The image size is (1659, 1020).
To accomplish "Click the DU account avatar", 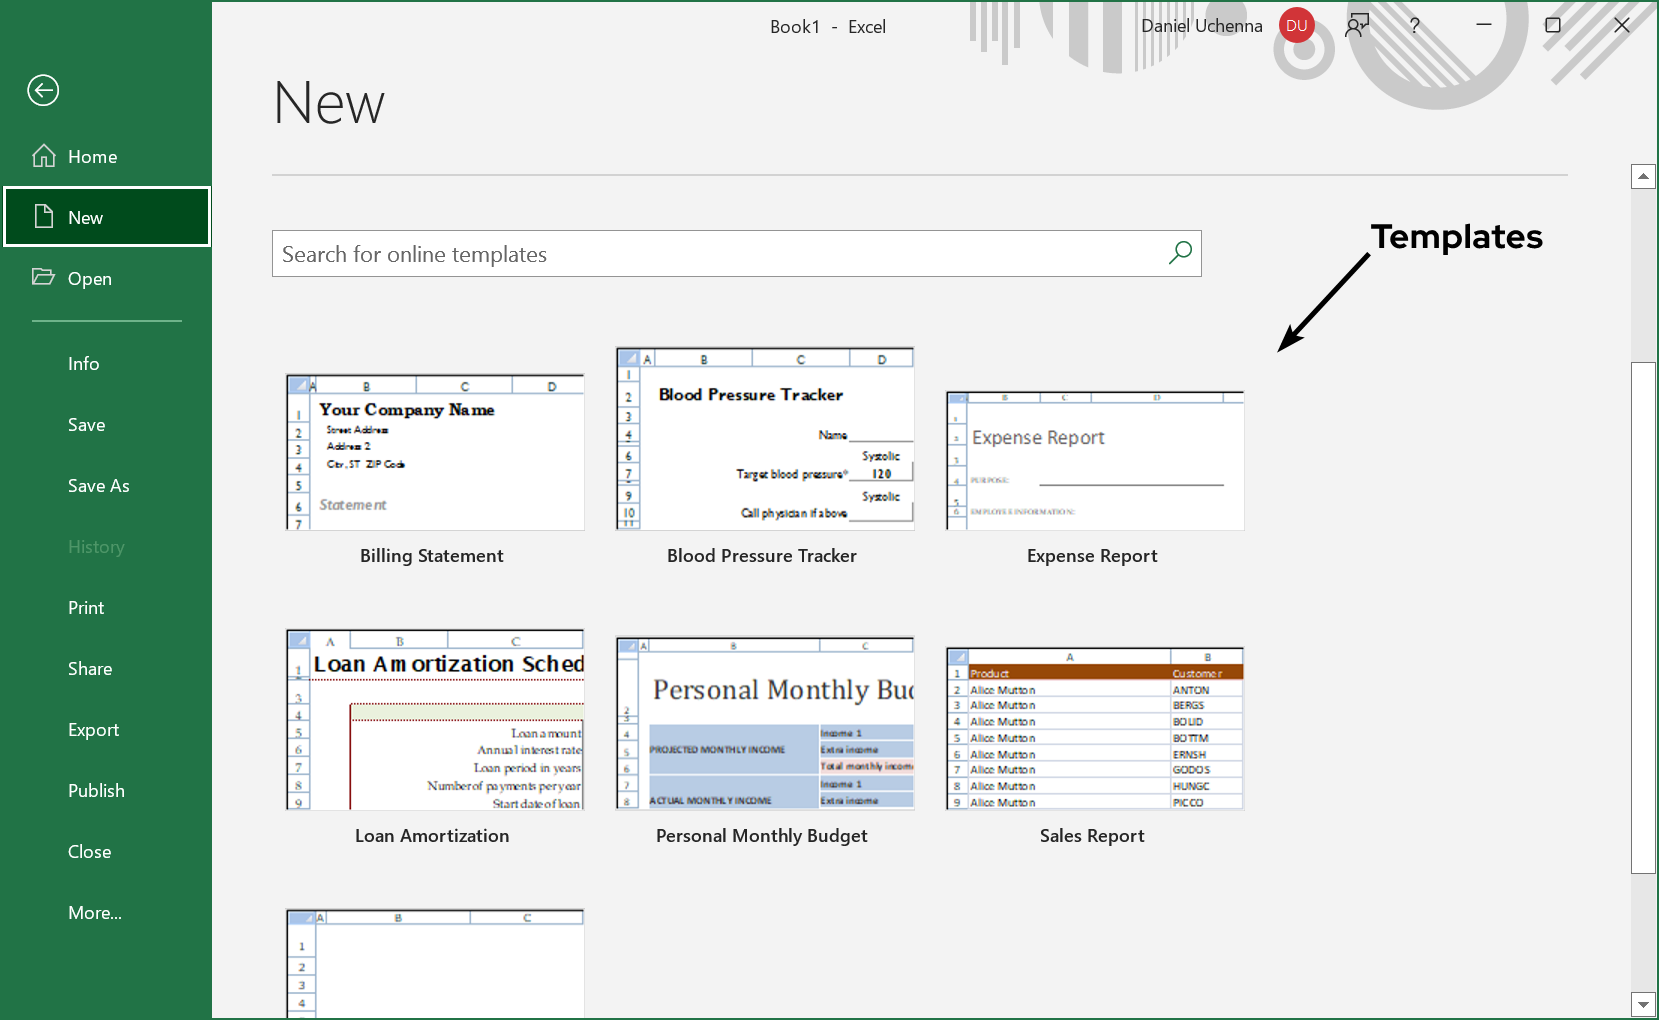I will (x=1296, y=26).
